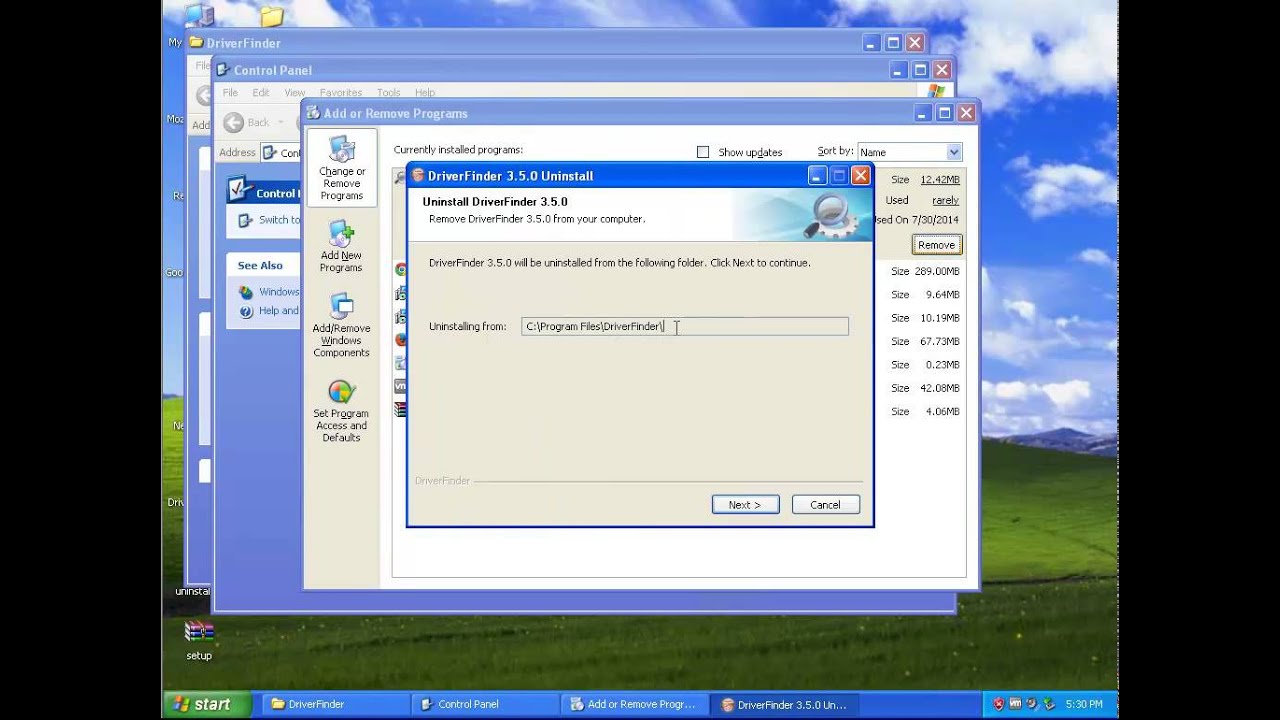Open Favorites menu in Control Panel window
Screen dimensions: 1280x720
click(x=341, y=93)
